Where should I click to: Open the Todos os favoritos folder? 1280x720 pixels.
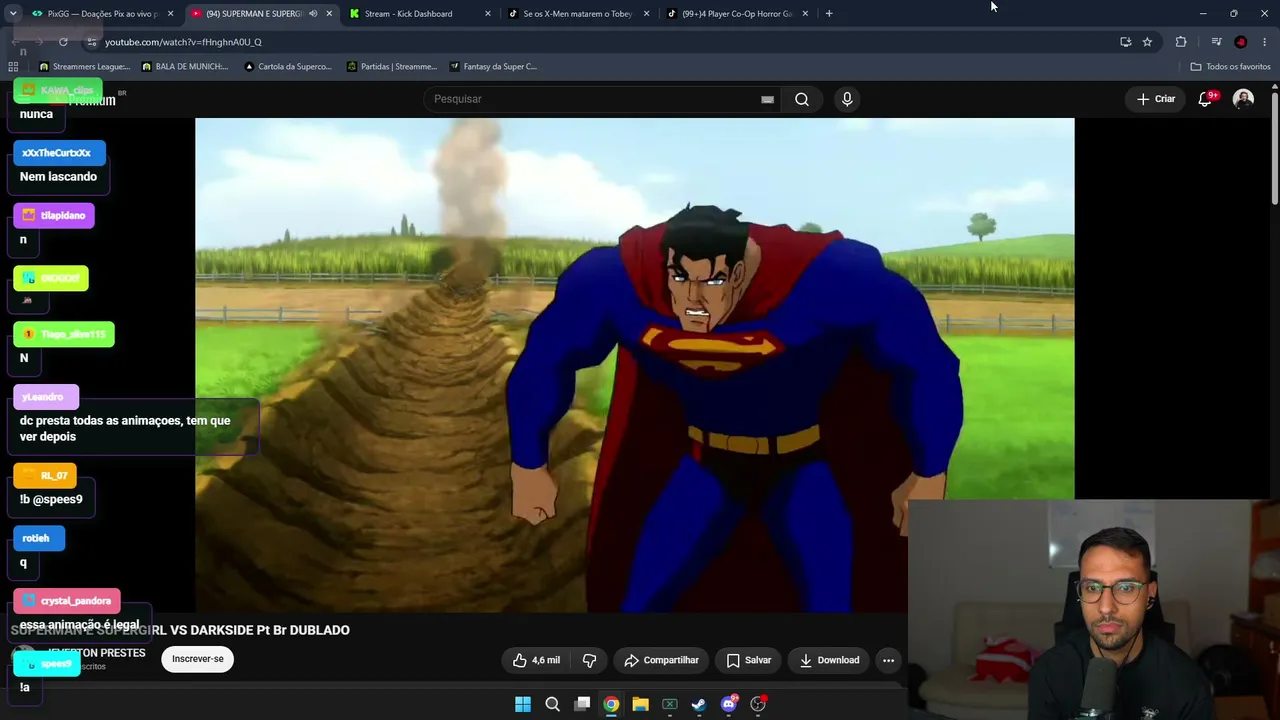(1231, 67)
